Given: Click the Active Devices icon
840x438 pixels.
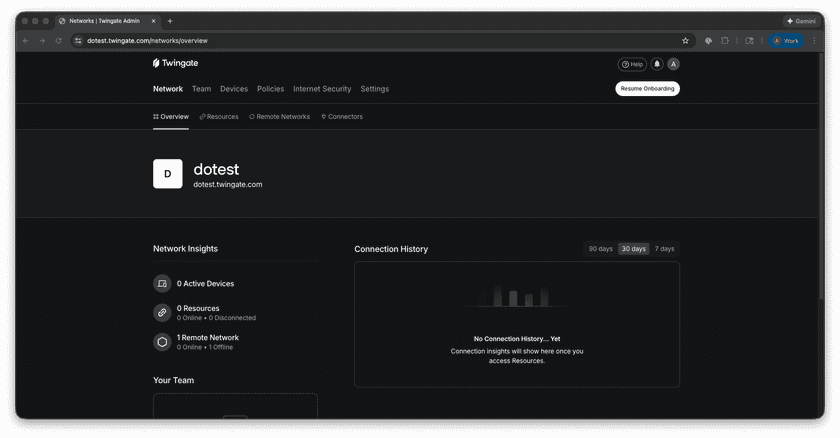Looking at the screenshot, I should (x=162, y=284).
